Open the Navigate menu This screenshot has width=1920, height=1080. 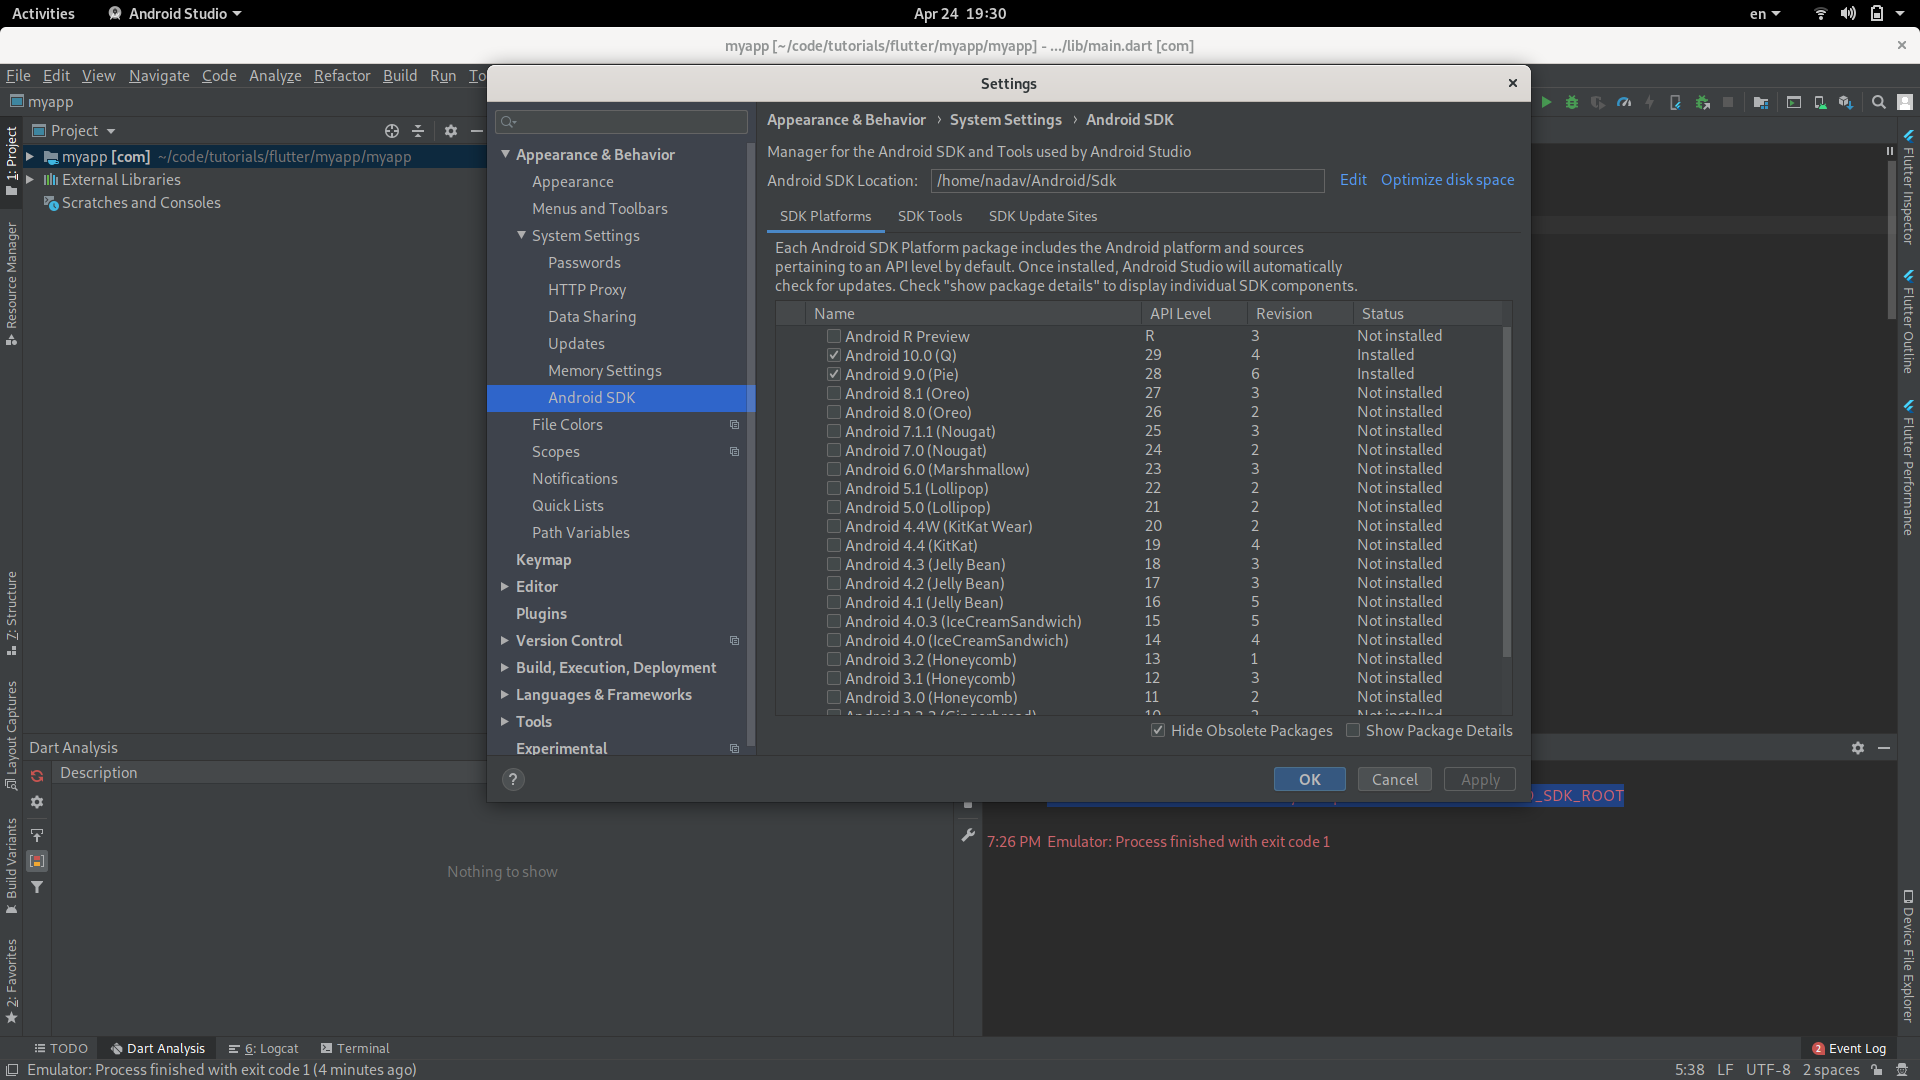[x=159, y=76]
